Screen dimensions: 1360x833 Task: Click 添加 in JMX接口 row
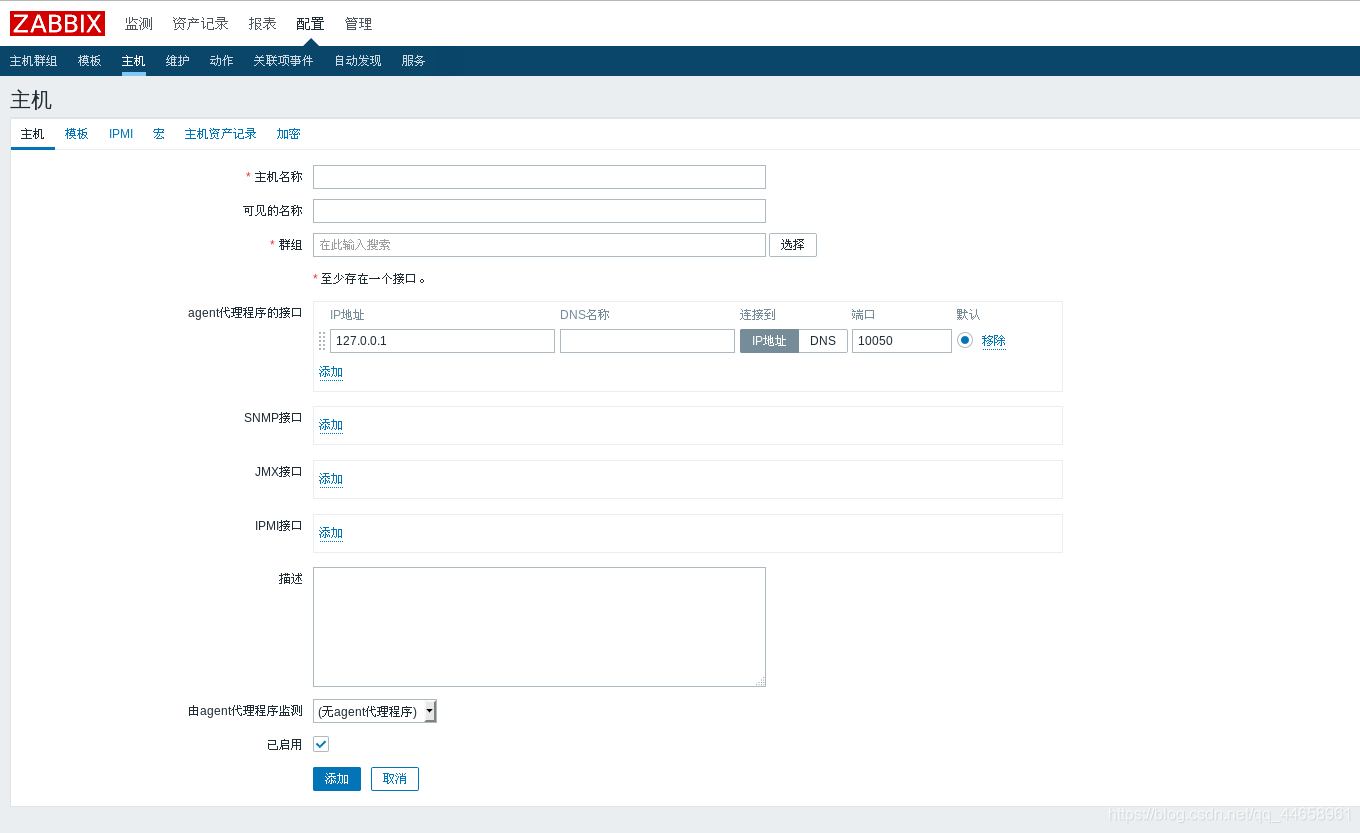[x=331, y=479]
